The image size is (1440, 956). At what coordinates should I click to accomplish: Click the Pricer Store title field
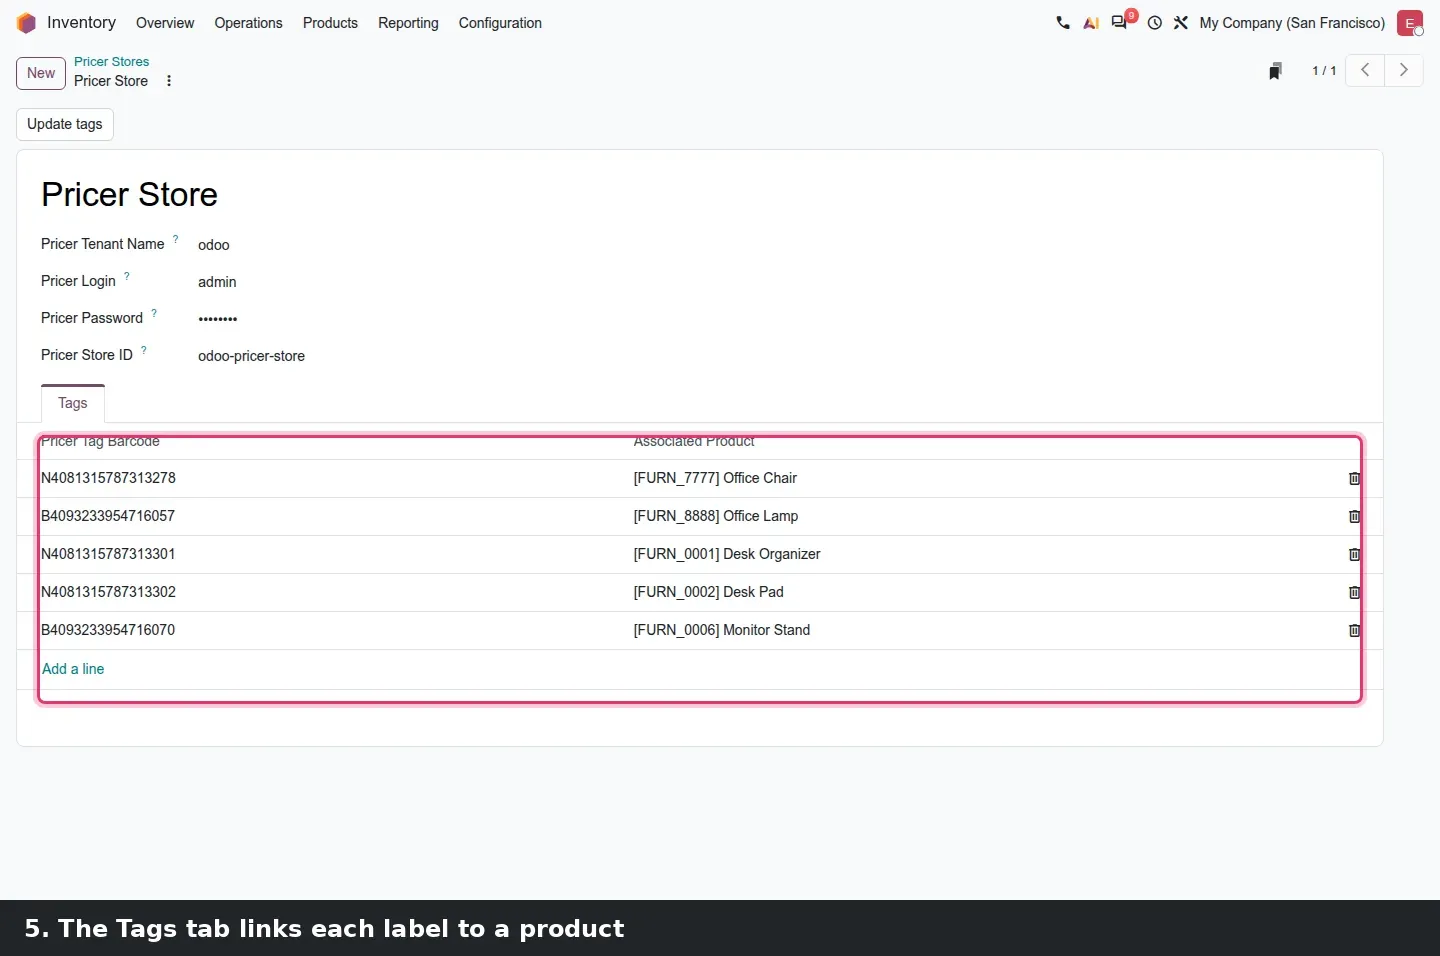point(129,194)
